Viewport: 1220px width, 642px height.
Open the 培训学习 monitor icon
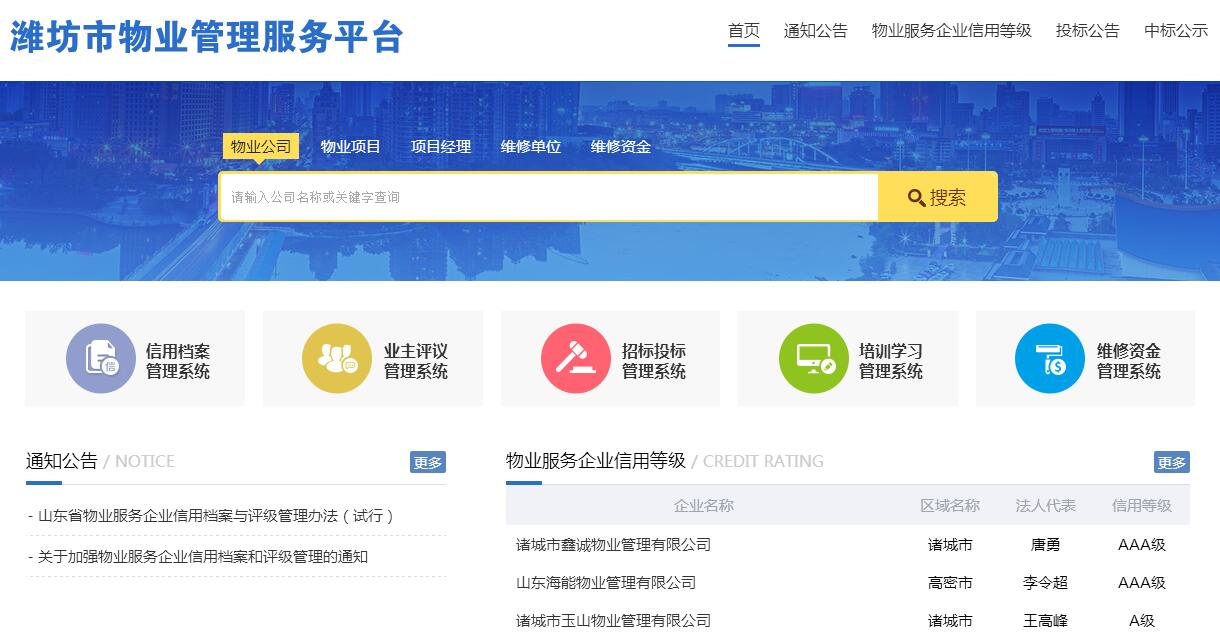pyautogui.click(x=813, y=359)
